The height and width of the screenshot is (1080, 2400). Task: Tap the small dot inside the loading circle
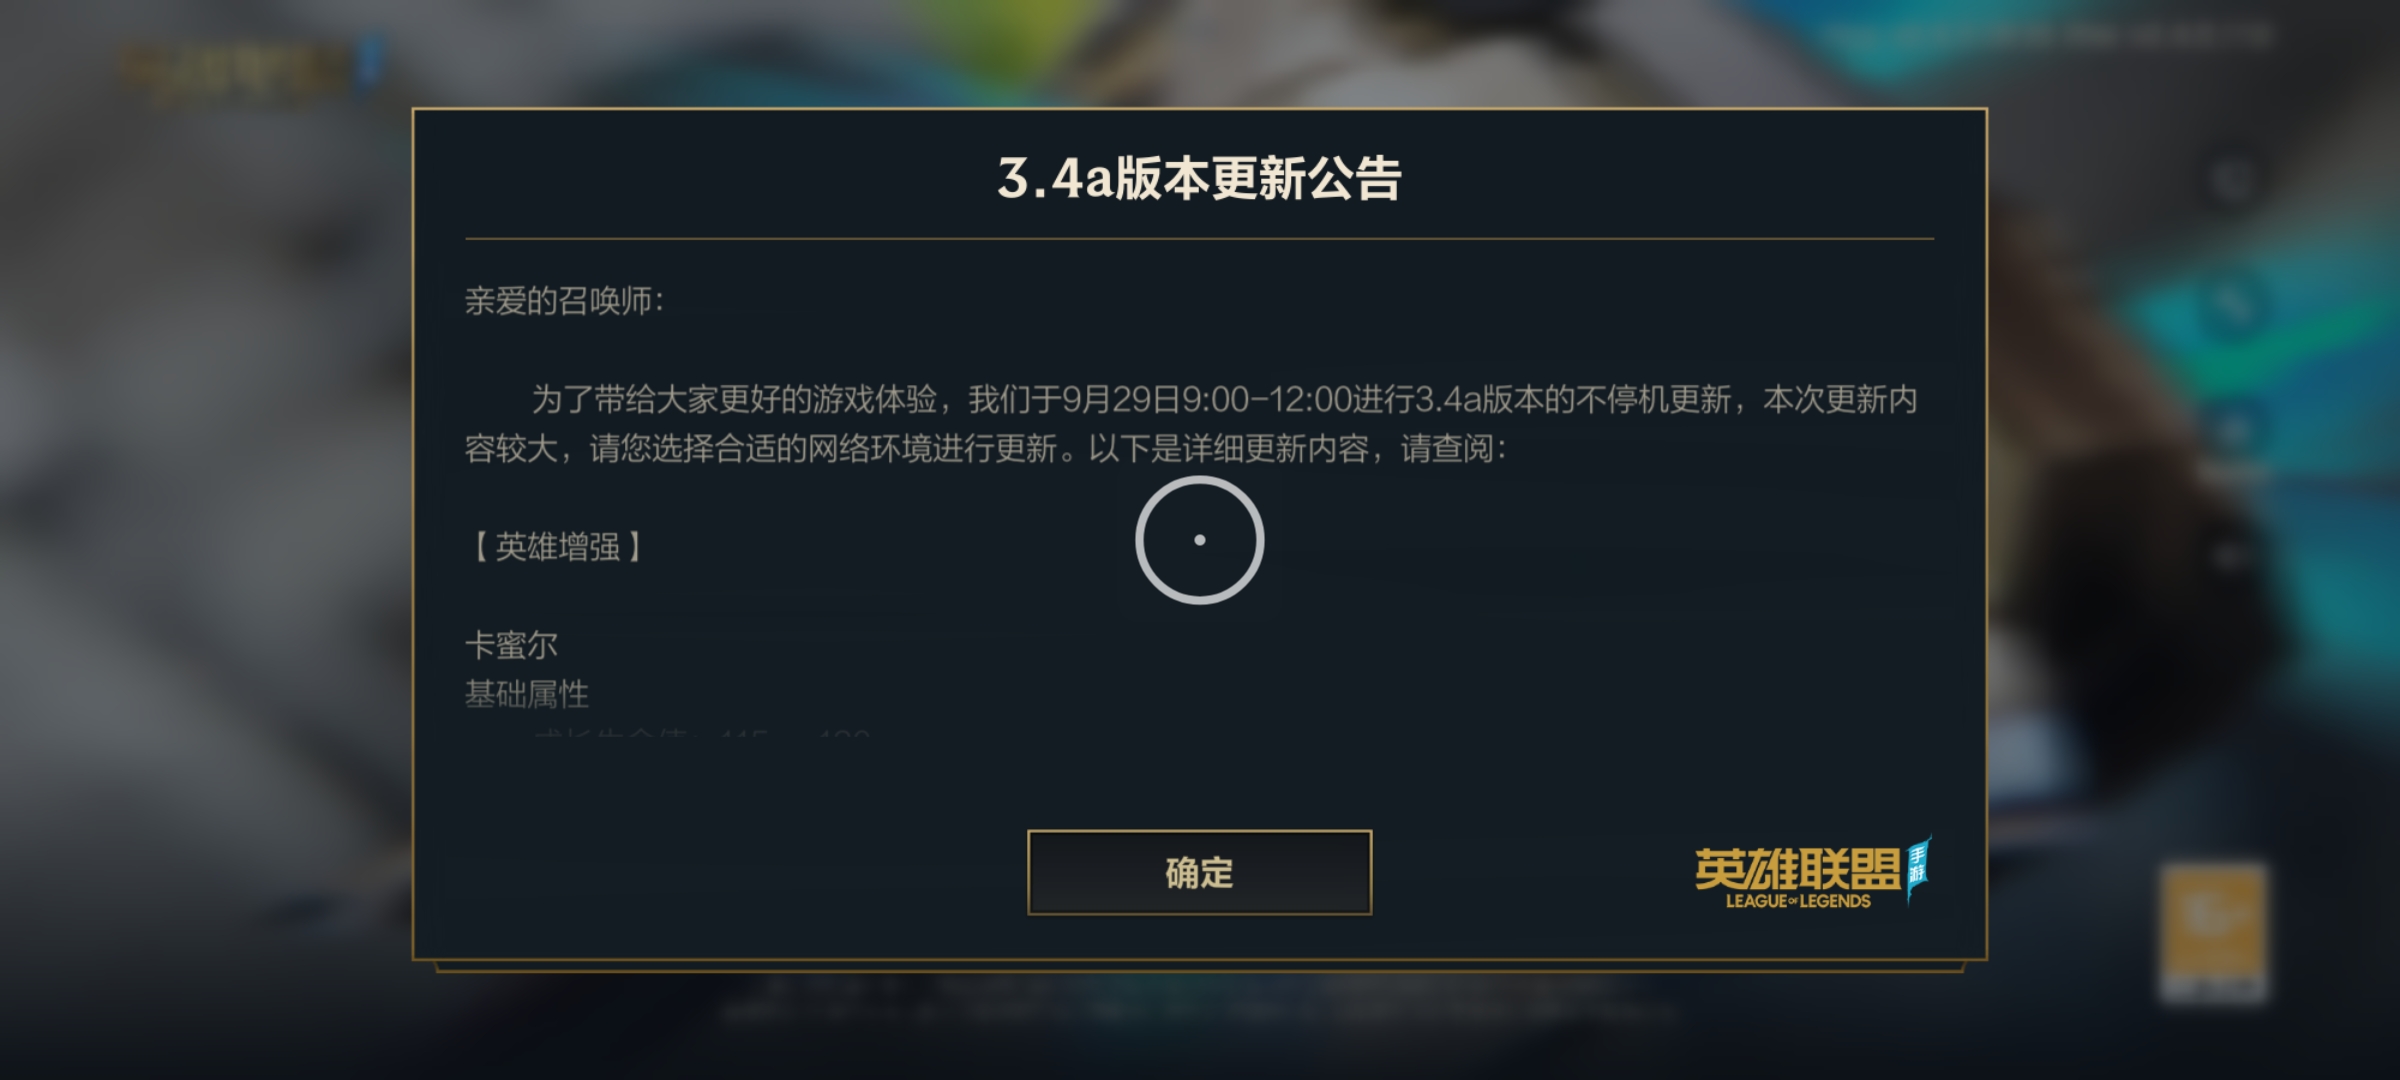(x=1199, y=540)
